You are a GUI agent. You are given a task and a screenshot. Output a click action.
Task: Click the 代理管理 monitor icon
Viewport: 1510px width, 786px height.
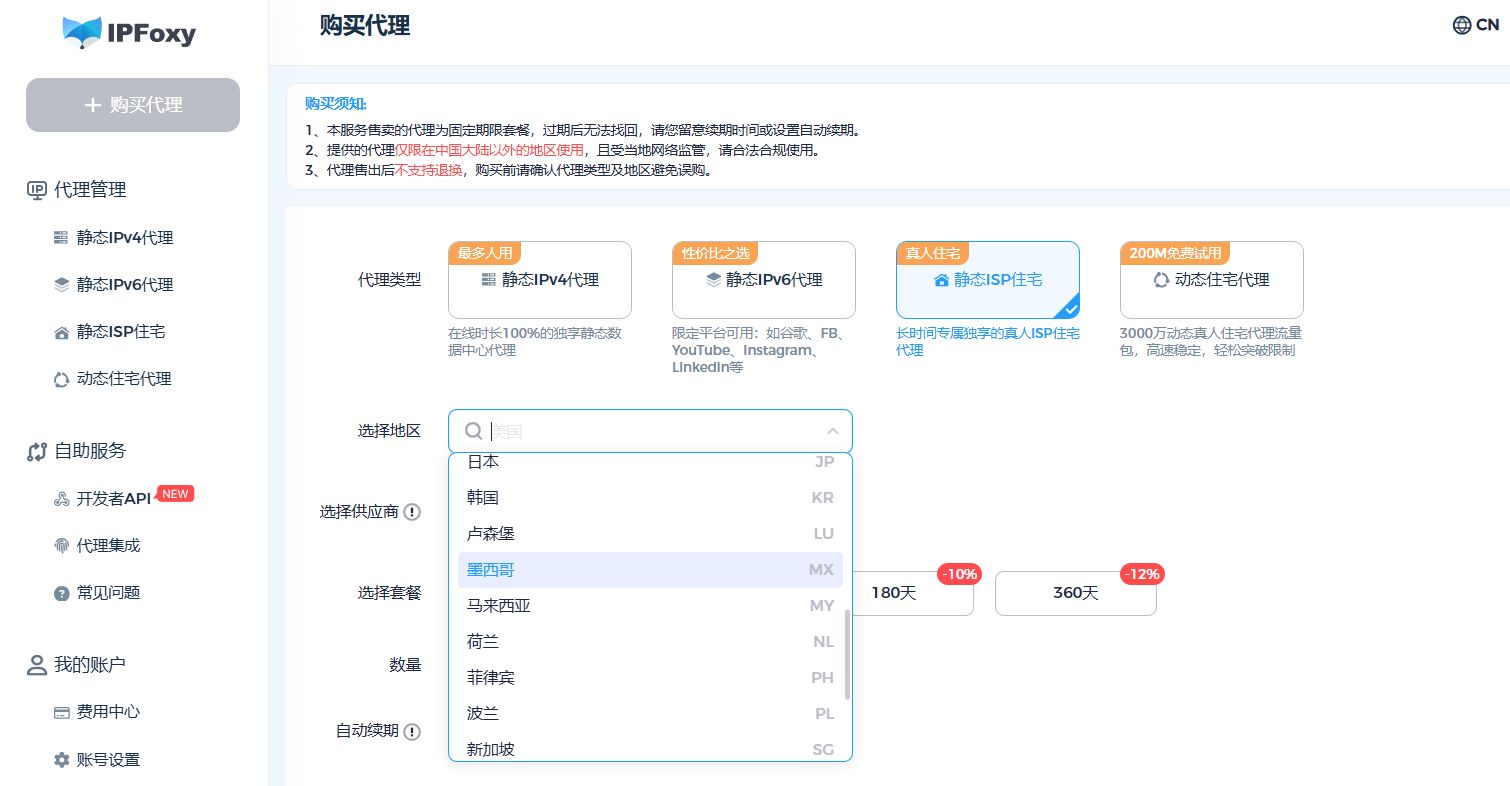click(x=36, y=190)
